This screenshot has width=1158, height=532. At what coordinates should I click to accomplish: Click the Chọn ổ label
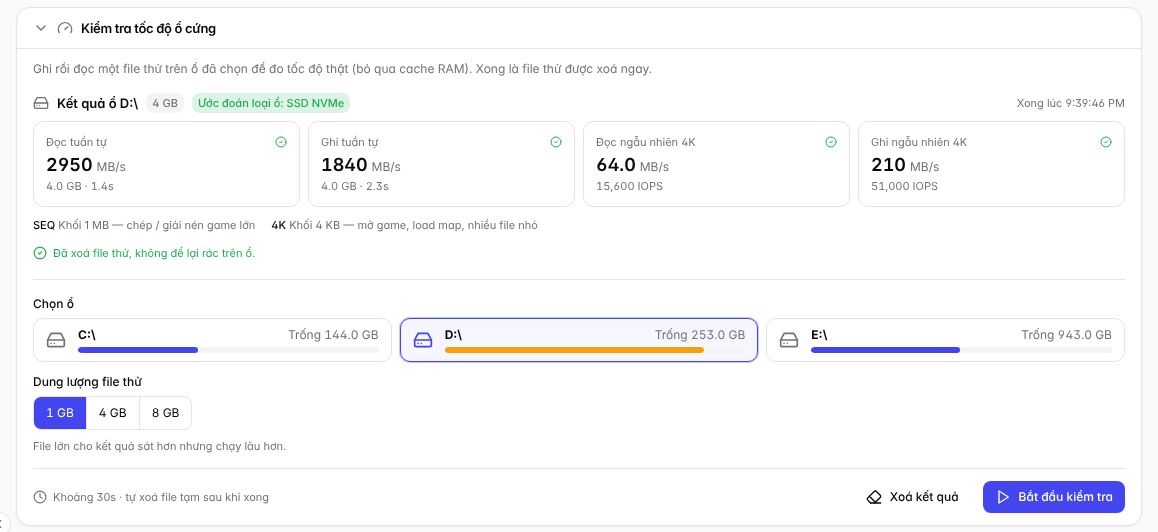pos(54,304)
